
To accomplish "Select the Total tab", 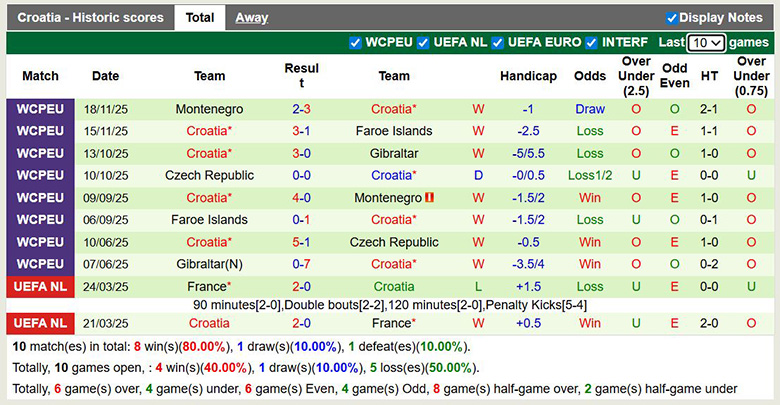I will pyautogui.click(x=199, y=18).
